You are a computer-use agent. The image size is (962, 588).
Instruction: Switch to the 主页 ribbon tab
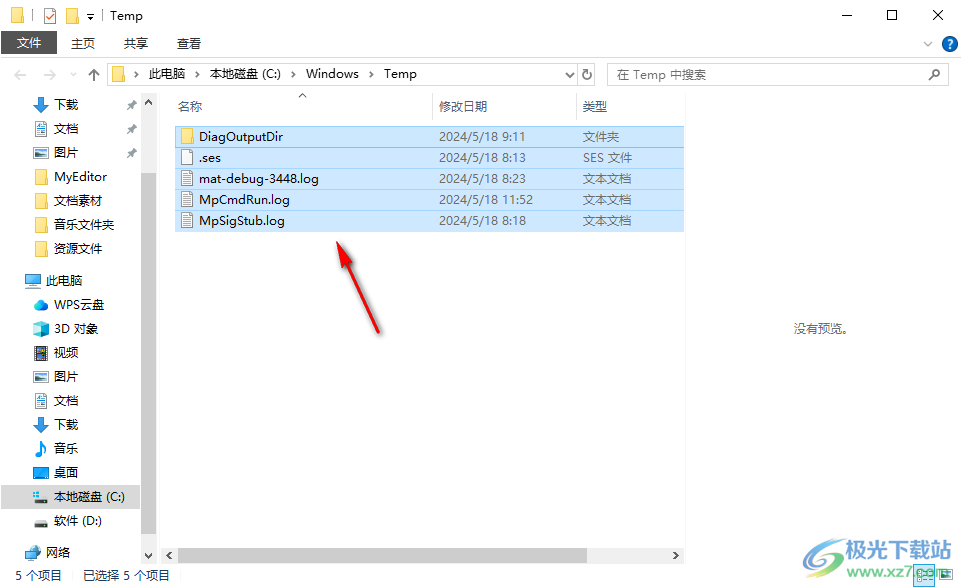[83, 44]
